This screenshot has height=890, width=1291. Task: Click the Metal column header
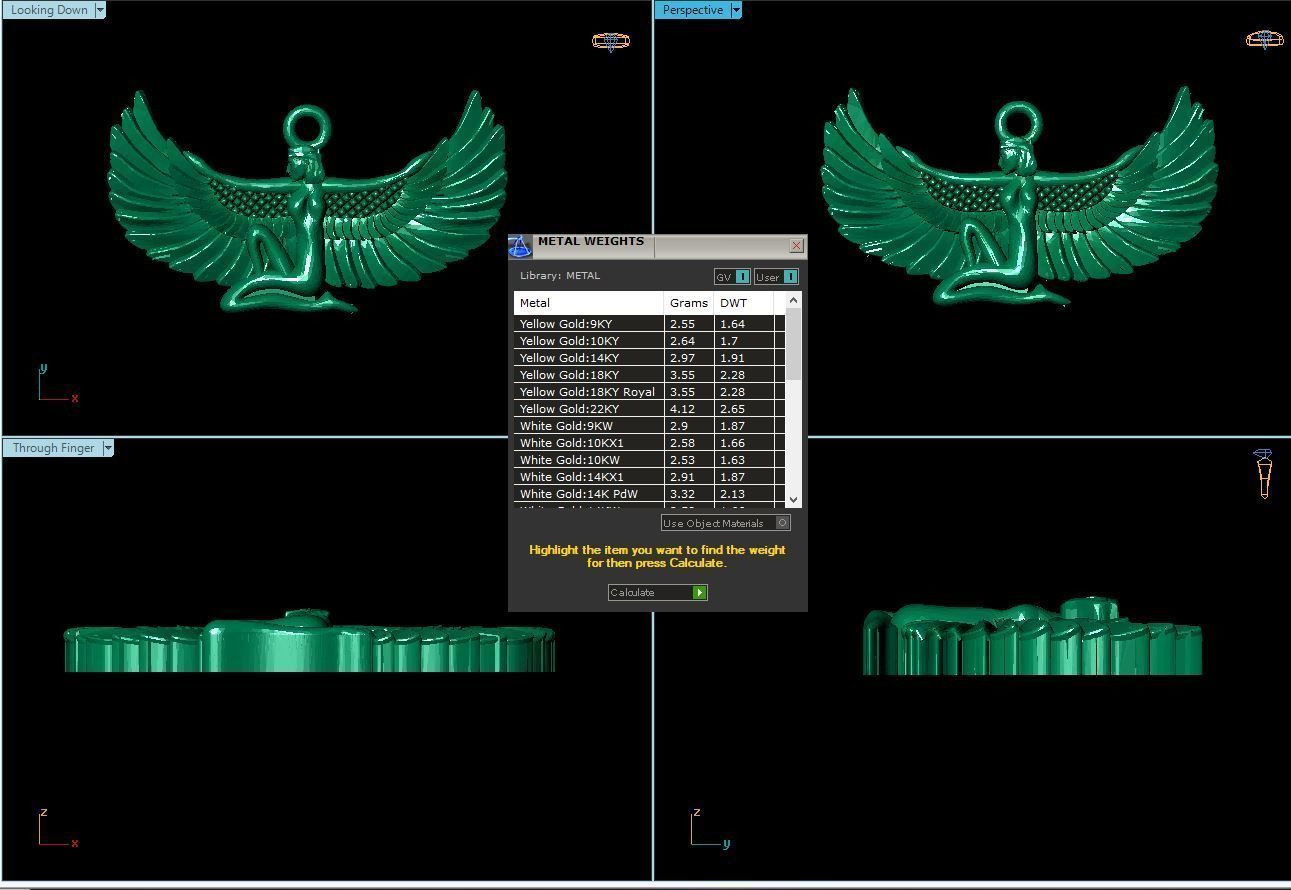[x=589, y=303]
